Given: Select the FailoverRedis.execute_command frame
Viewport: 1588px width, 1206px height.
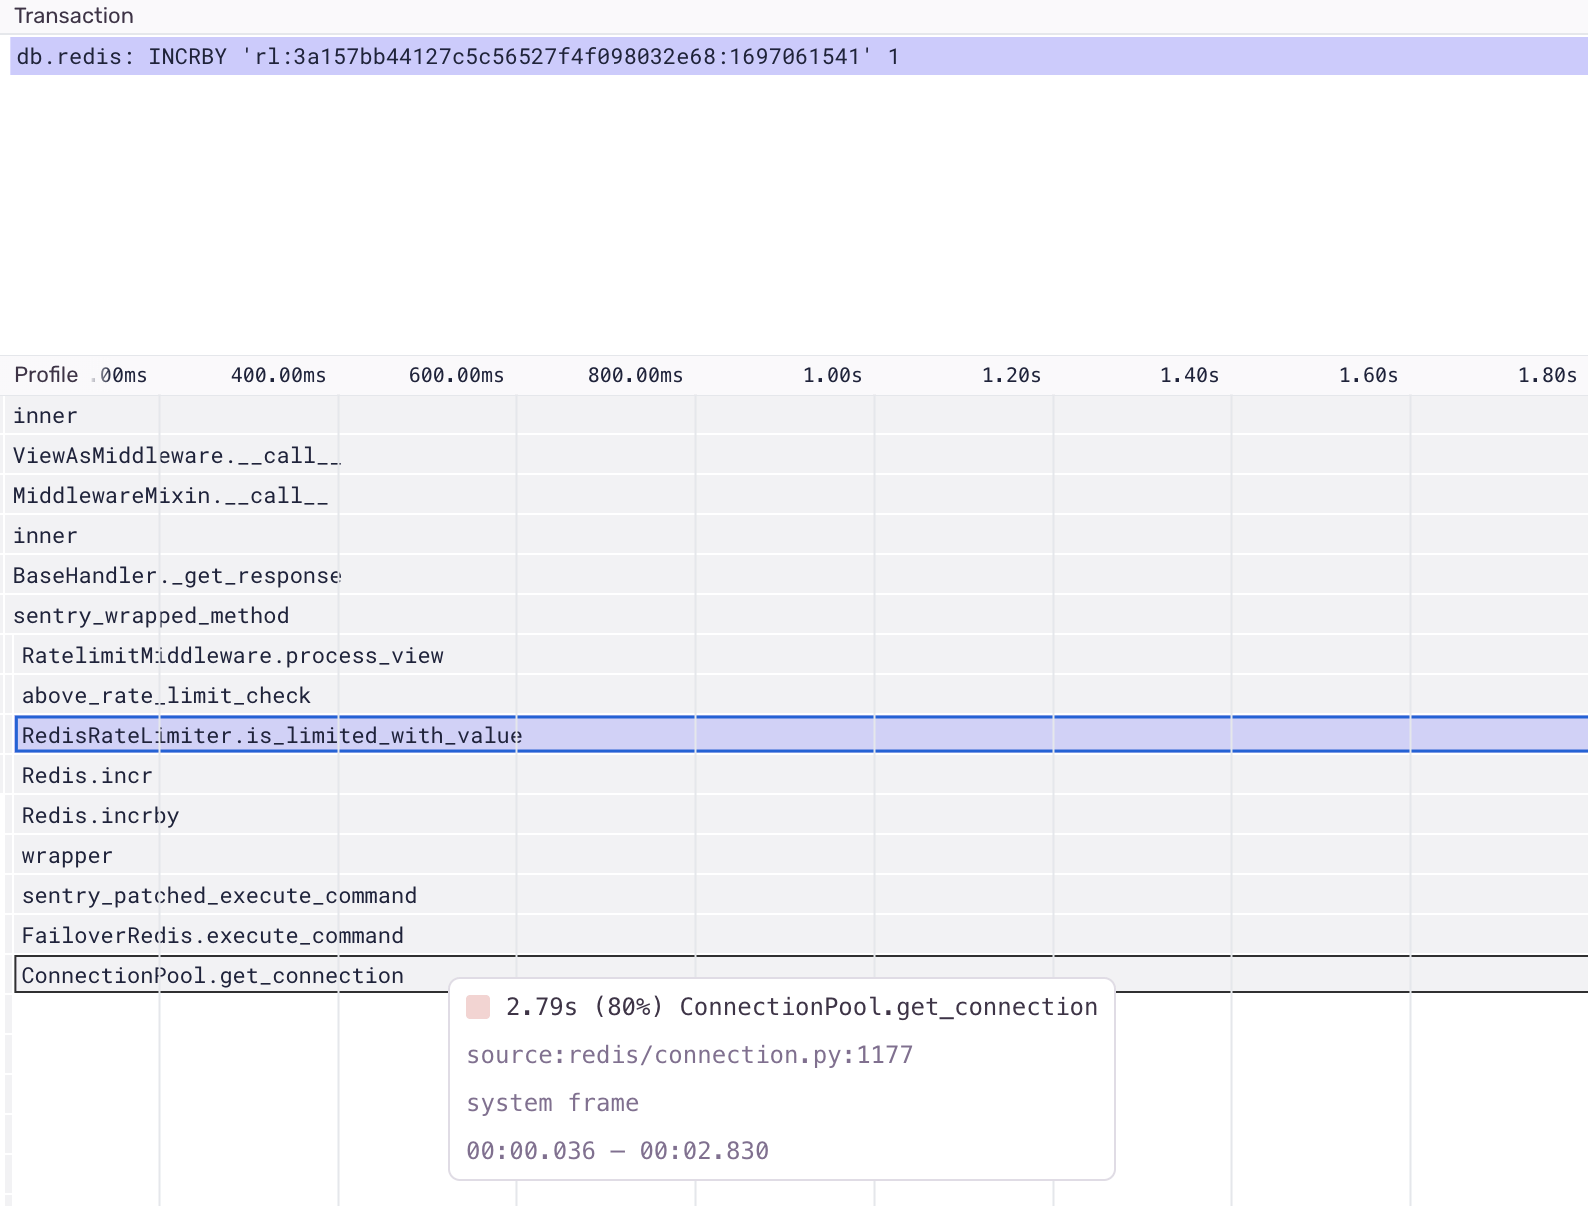Looking at the screenshot, I should 212,936.
